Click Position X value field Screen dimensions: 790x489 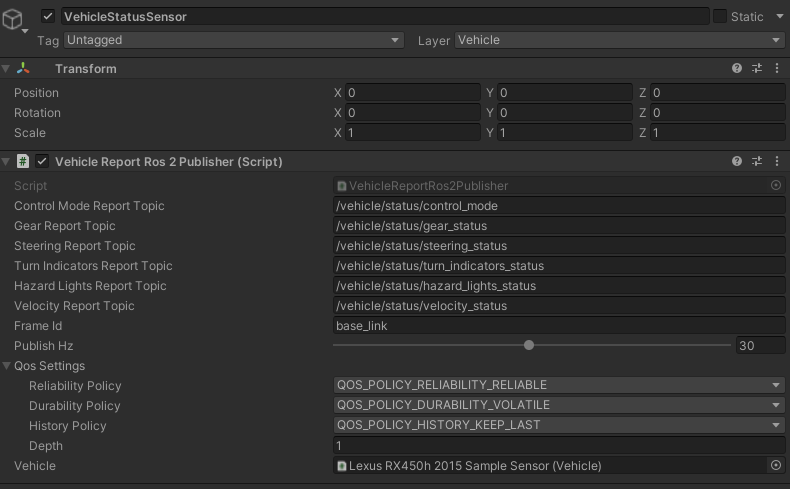click(x=413, y=93)
